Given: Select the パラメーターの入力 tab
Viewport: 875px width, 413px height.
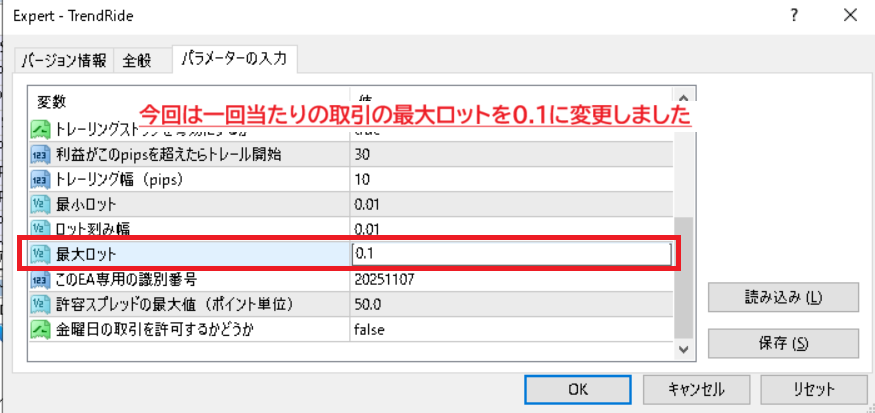Looking at the screenshot, I should tap(234, 59).
